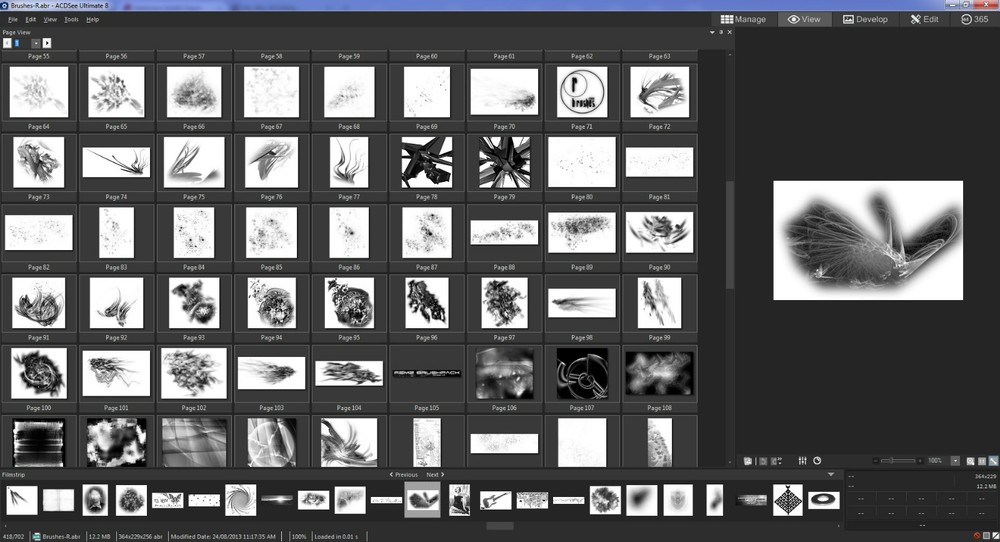Select Page 98 thumbnail
The image size is (1000, 542).
(582, 373)
